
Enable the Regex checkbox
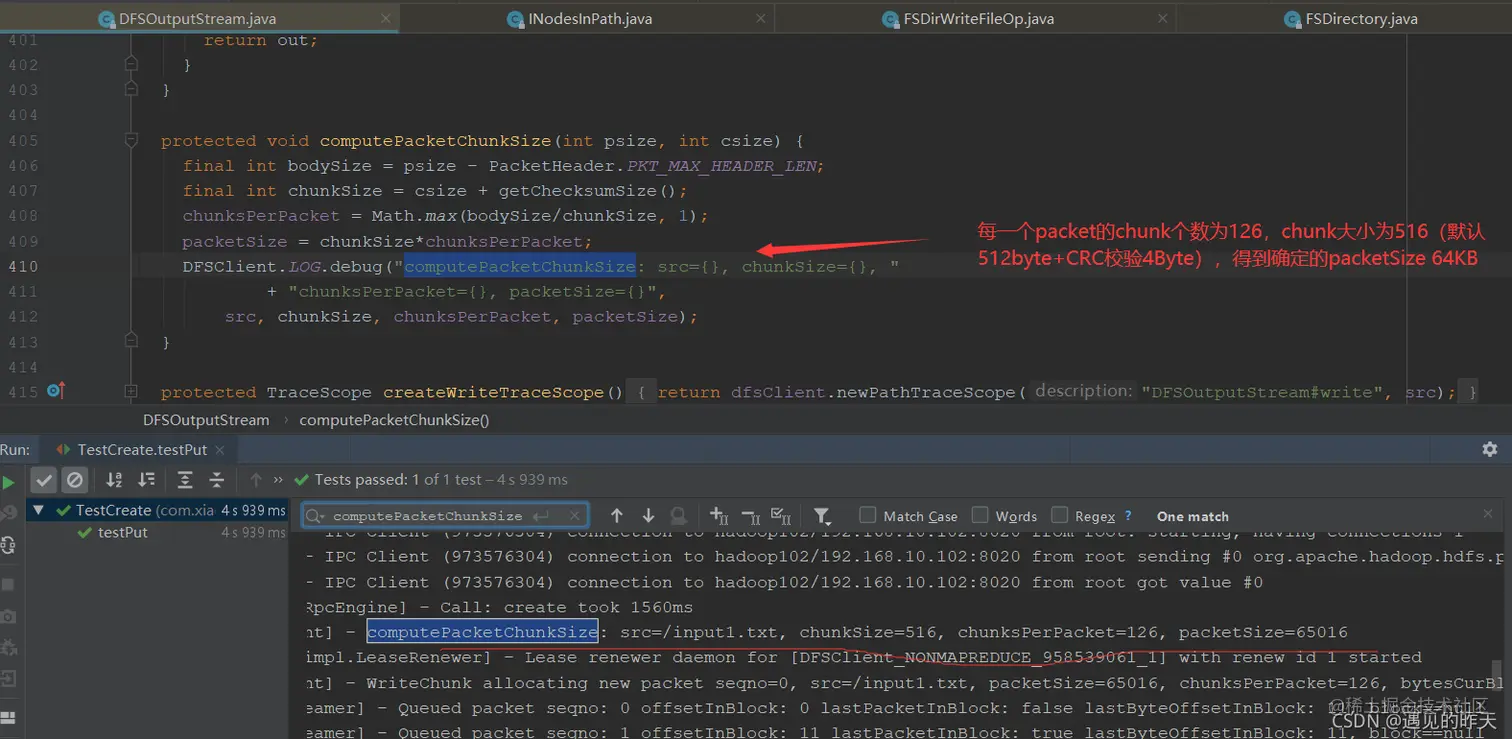pyautogui.click(x=1060, y=515)
